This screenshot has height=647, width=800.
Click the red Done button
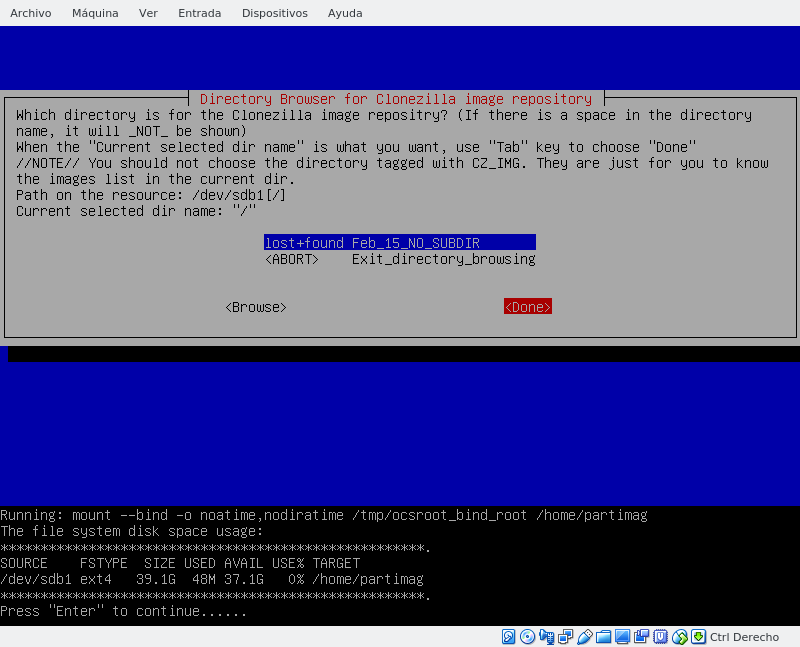click(x=528, y=307)
